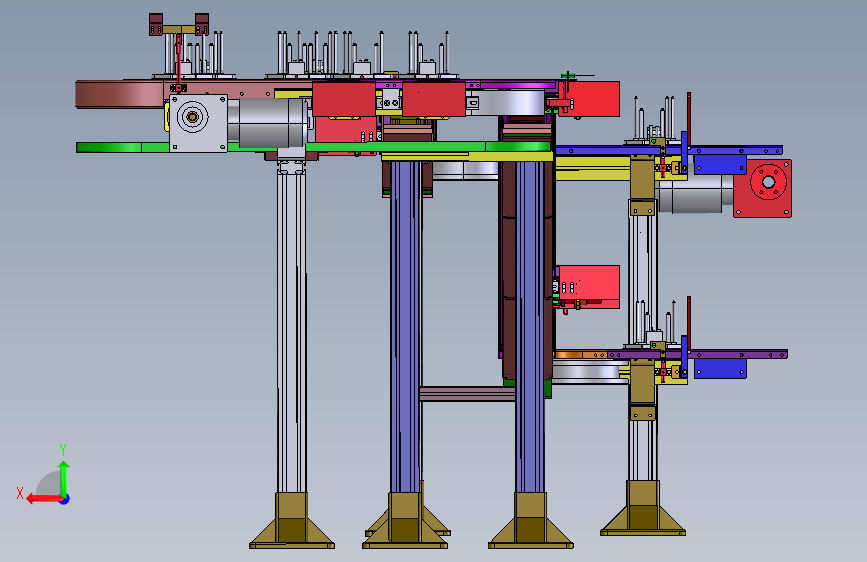
Task: Select the left red cover on top conveyor
Action: click(x=344, y=99)
